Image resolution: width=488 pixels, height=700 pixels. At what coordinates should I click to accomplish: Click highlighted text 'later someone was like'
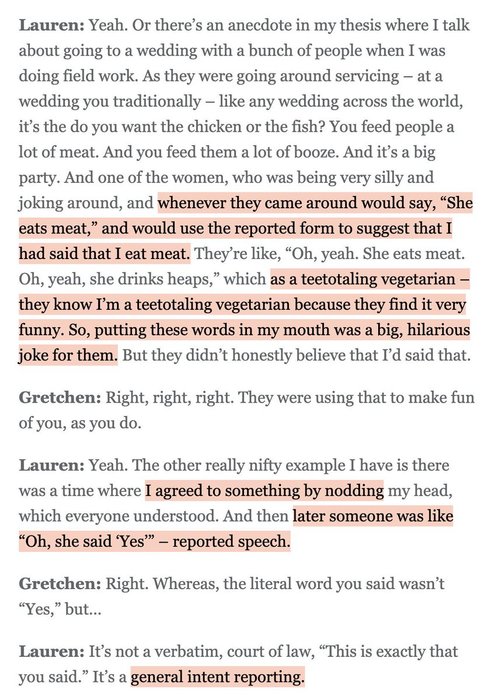[x=373, y=516]
